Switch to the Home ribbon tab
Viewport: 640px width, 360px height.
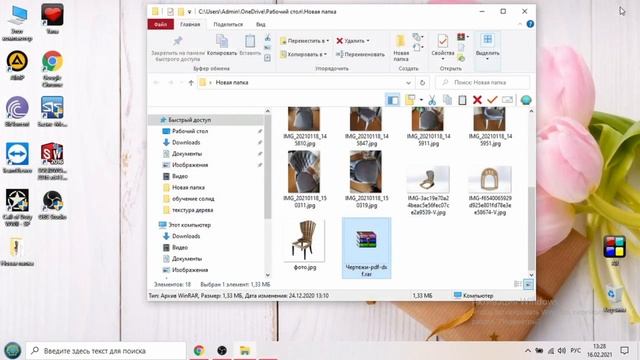[x=190, y=24]
